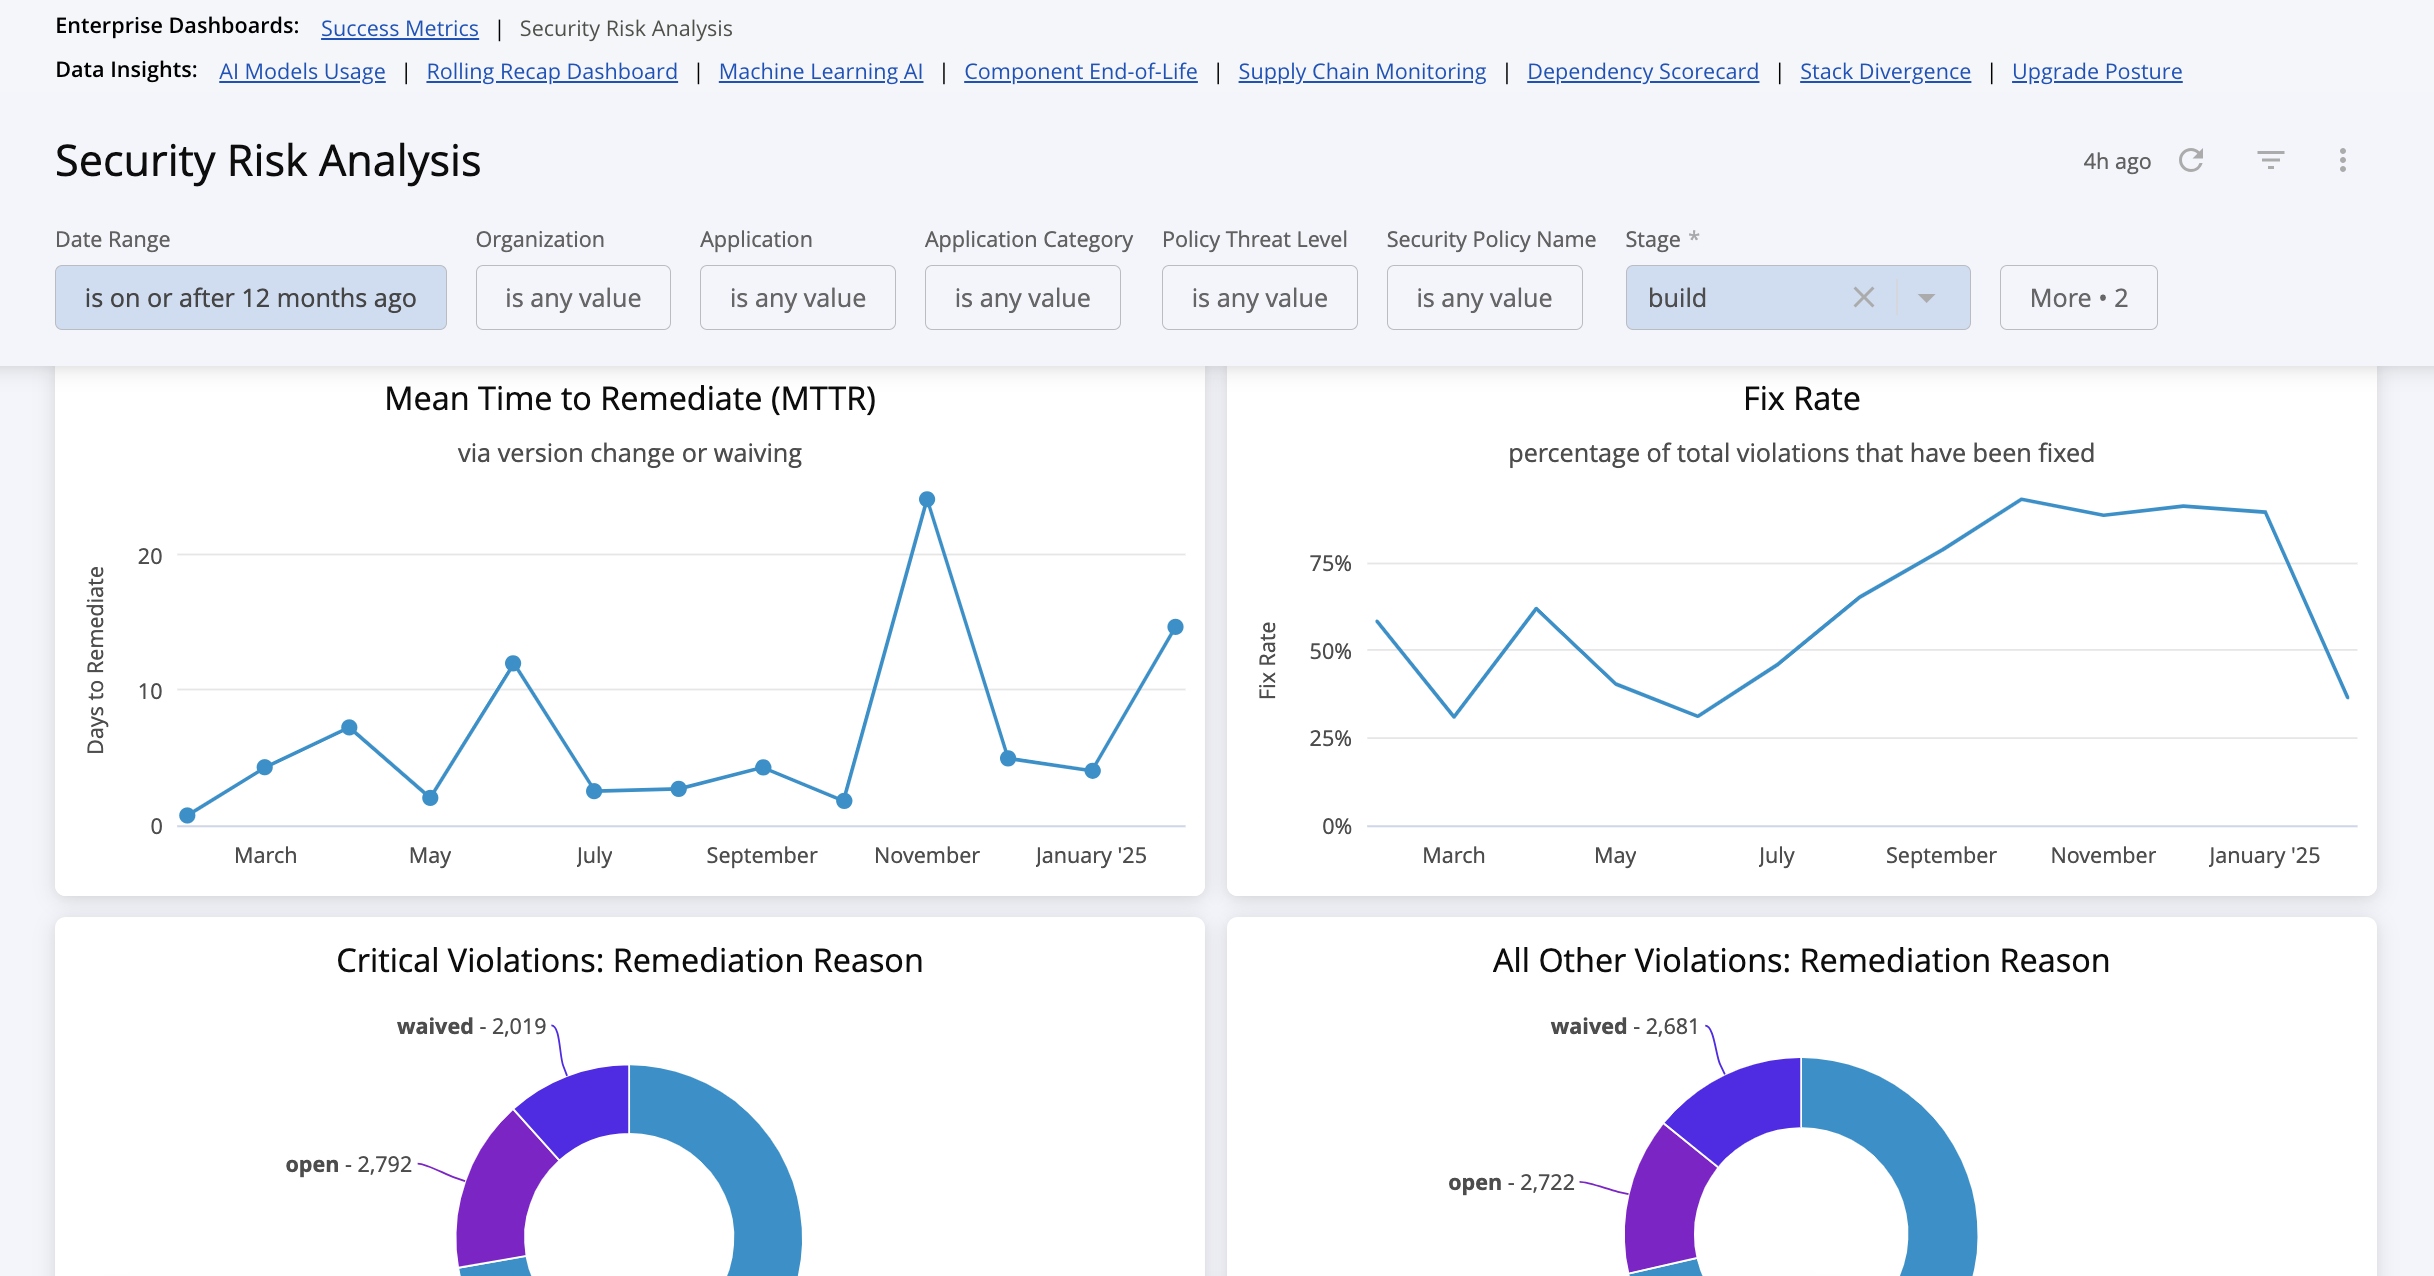Click the last MTTR data point after January '25
The height and width of the screenshot is (1276, 2434).
[x=1176, y=627]
